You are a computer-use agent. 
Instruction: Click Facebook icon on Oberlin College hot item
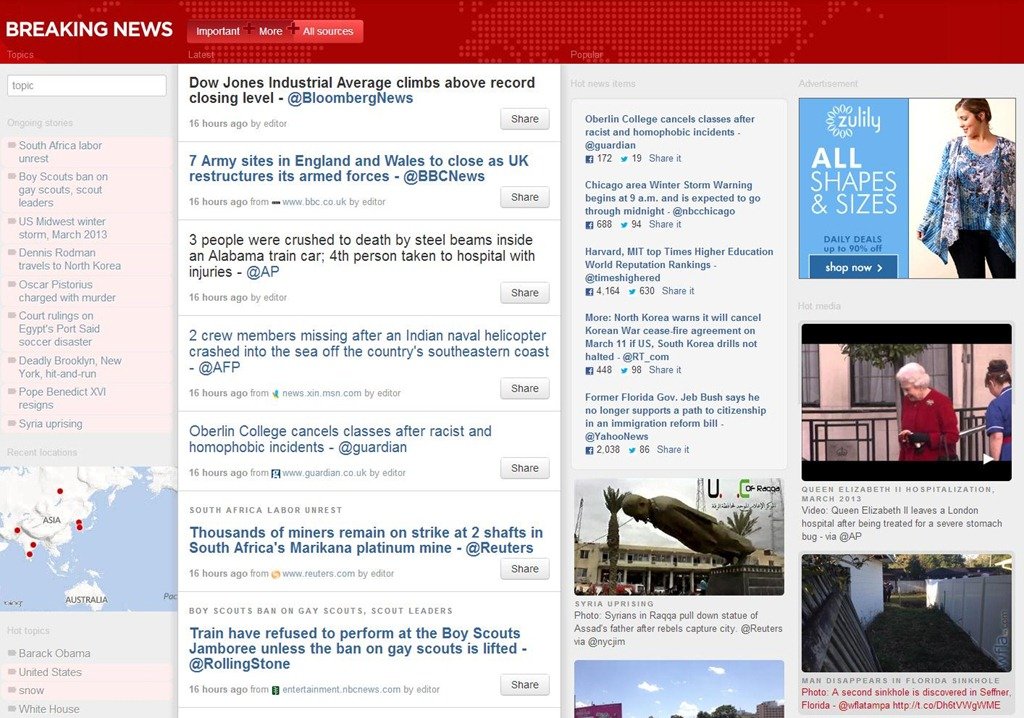590,159
